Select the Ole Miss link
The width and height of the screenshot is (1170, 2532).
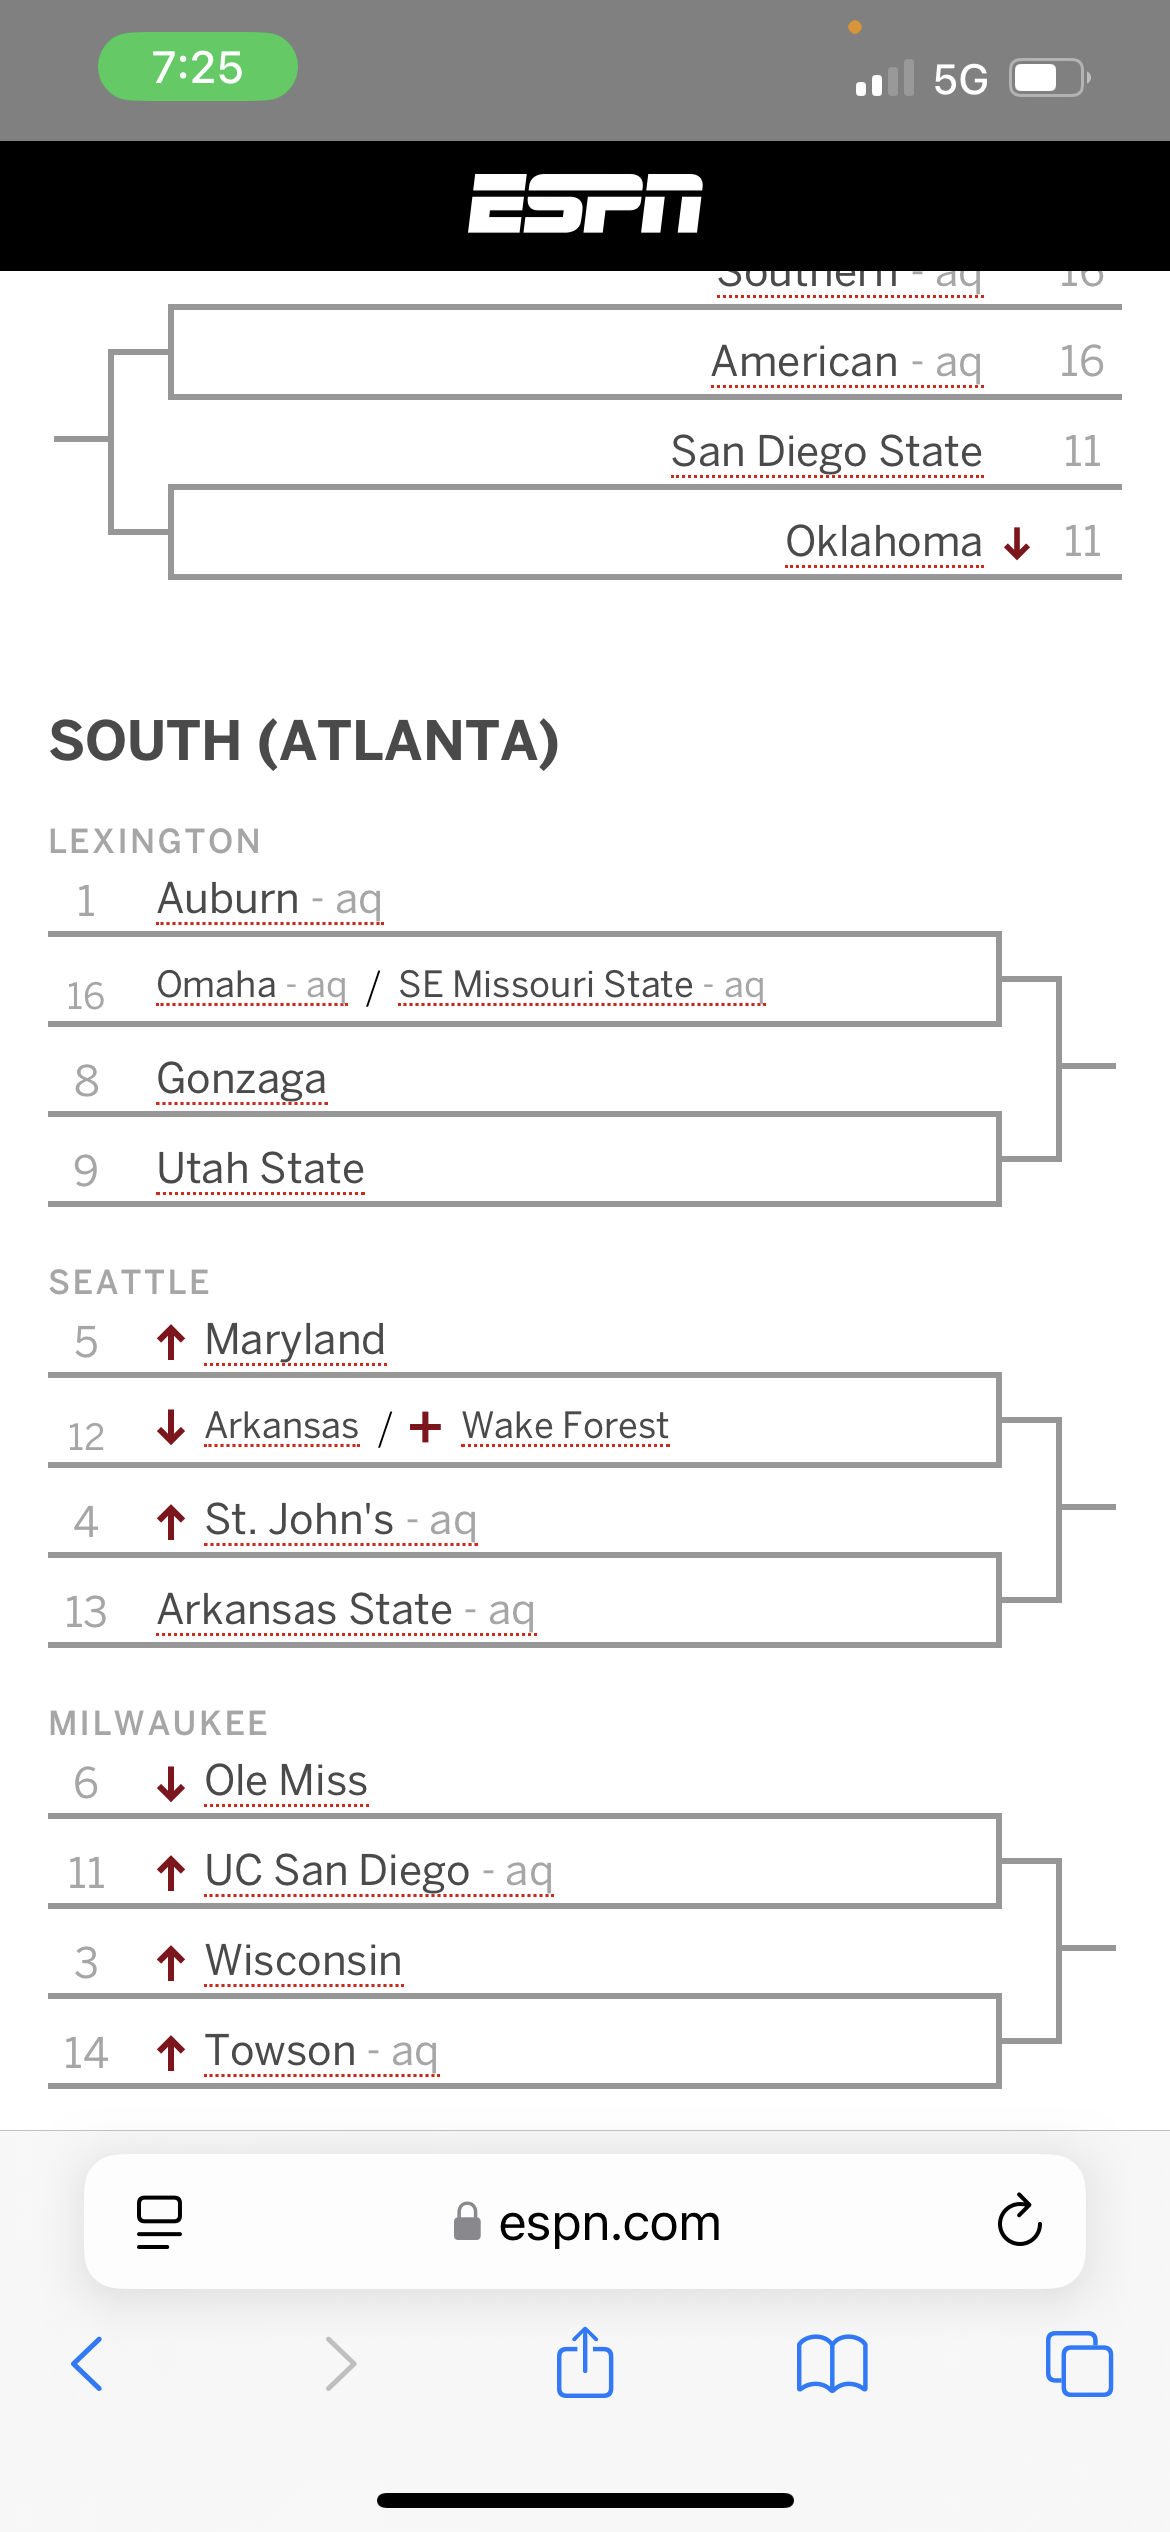[x=286, y=1781]
